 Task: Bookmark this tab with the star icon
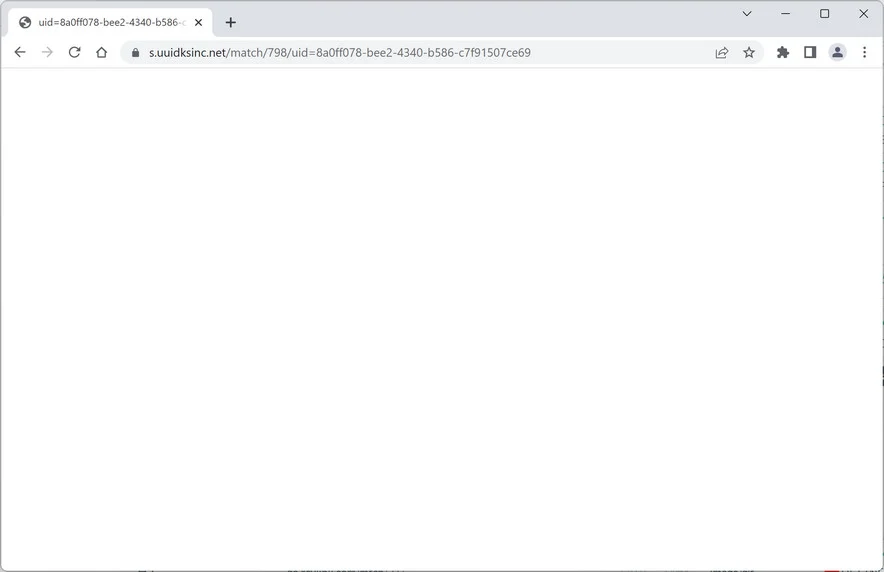coord(749,52)
